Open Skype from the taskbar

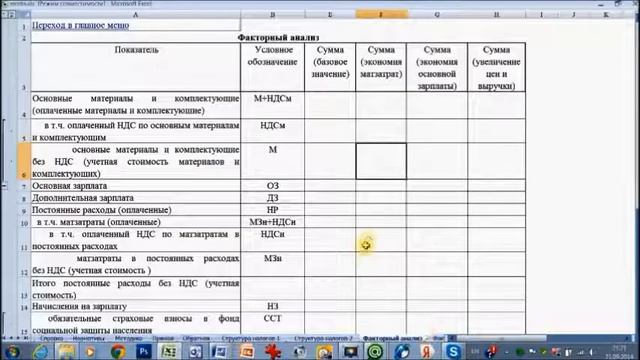[453, 351]
